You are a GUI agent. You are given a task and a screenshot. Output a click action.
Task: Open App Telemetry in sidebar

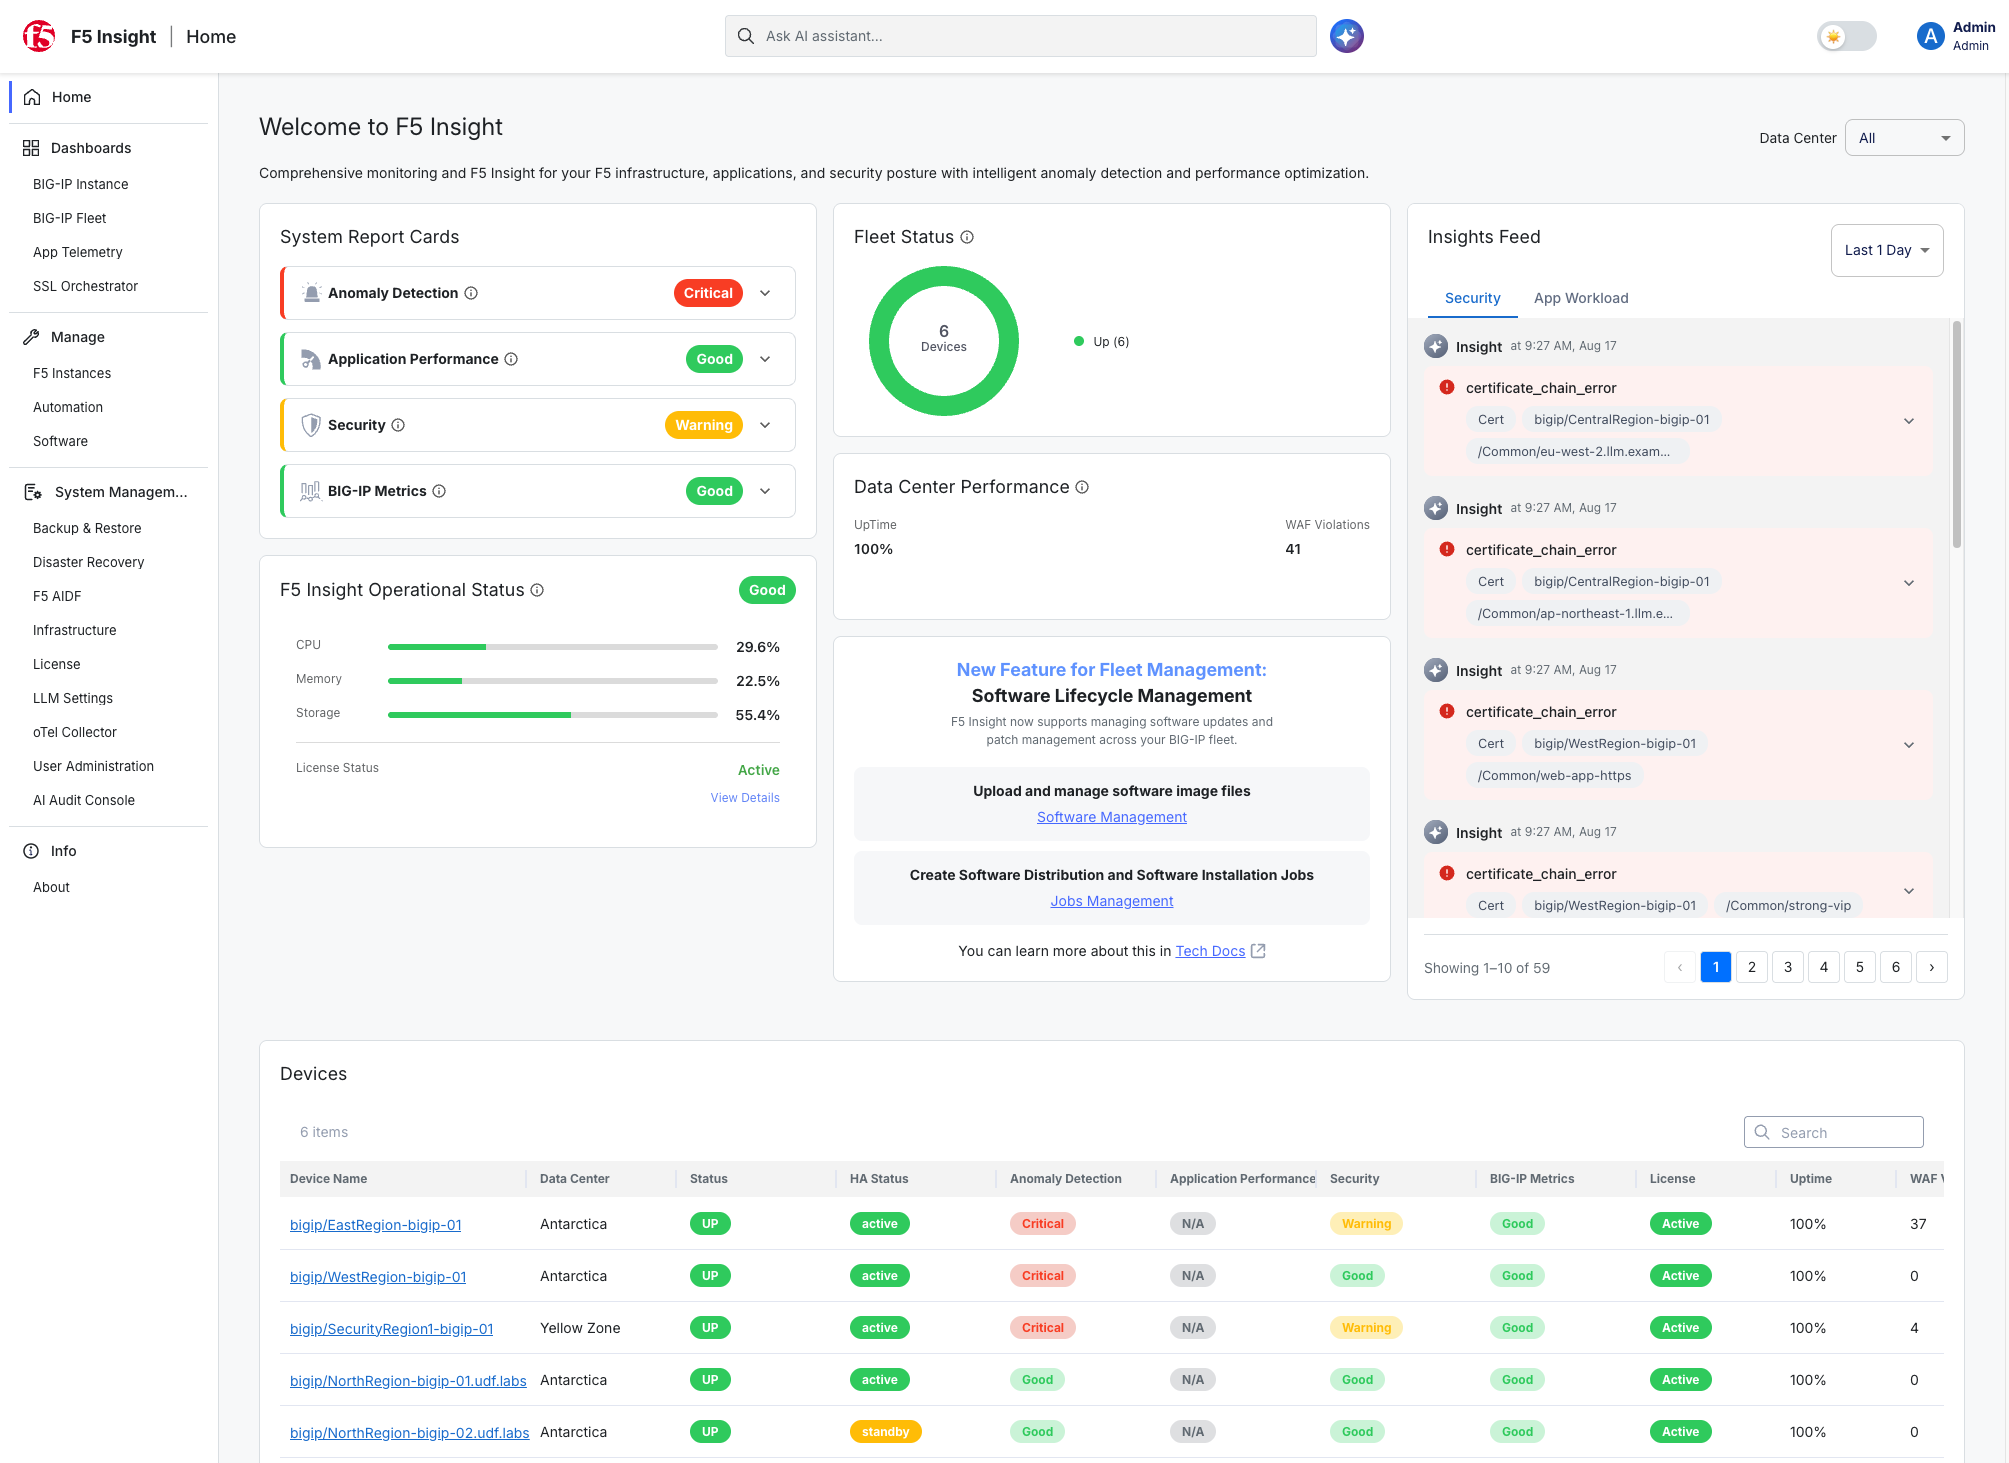[x=77, y=252]
